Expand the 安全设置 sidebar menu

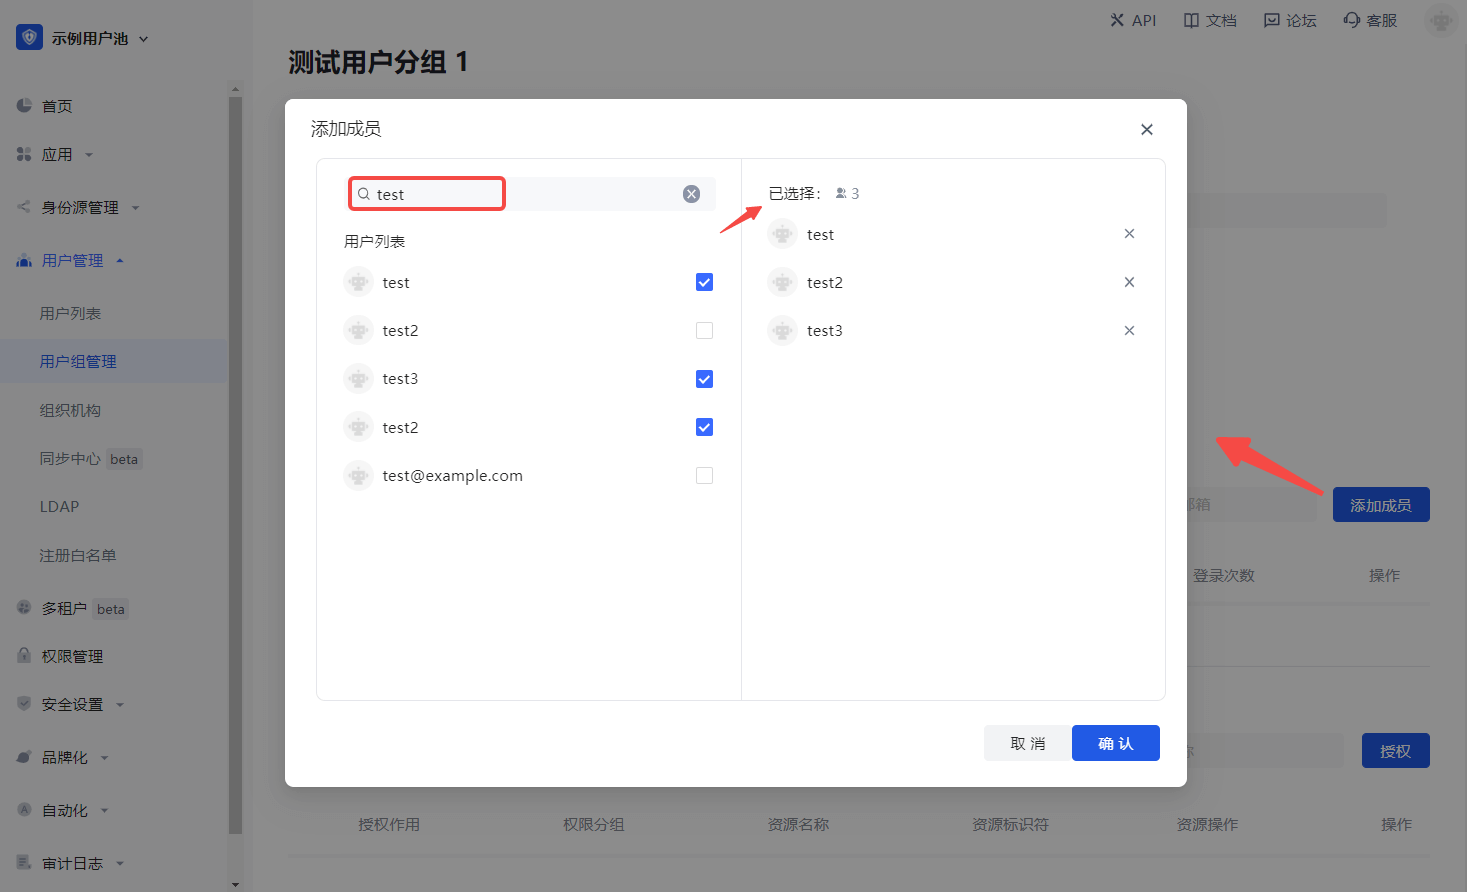[72, 705]
